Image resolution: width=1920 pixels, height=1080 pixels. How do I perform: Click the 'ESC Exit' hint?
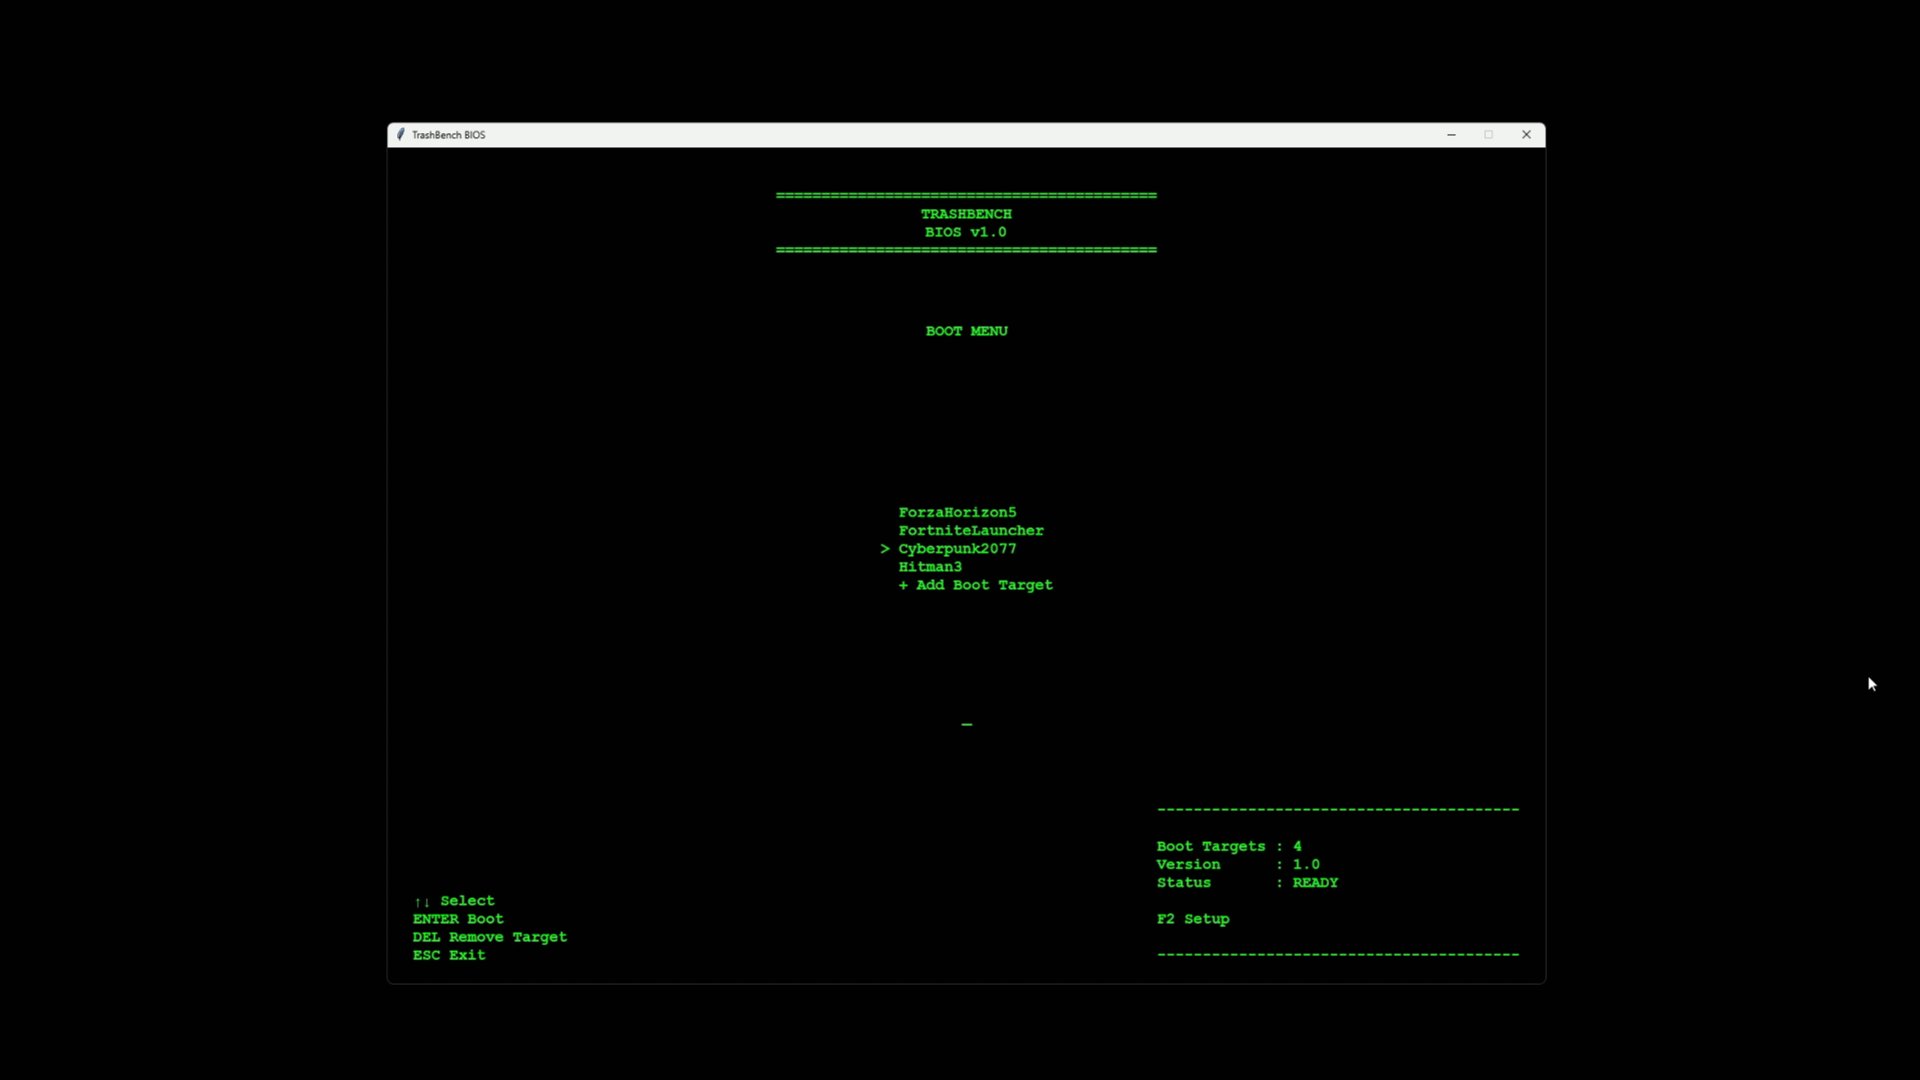449,955
